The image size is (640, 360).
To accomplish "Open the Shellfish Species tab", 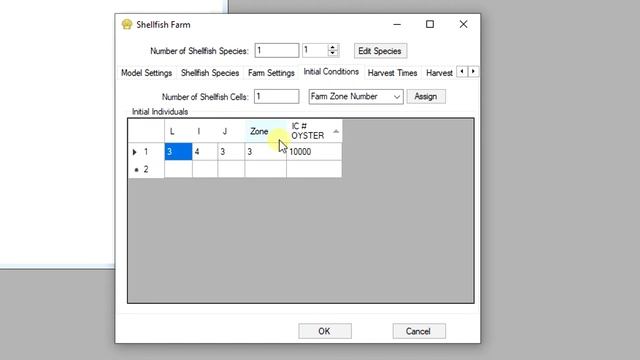I will tap(210, 73).
